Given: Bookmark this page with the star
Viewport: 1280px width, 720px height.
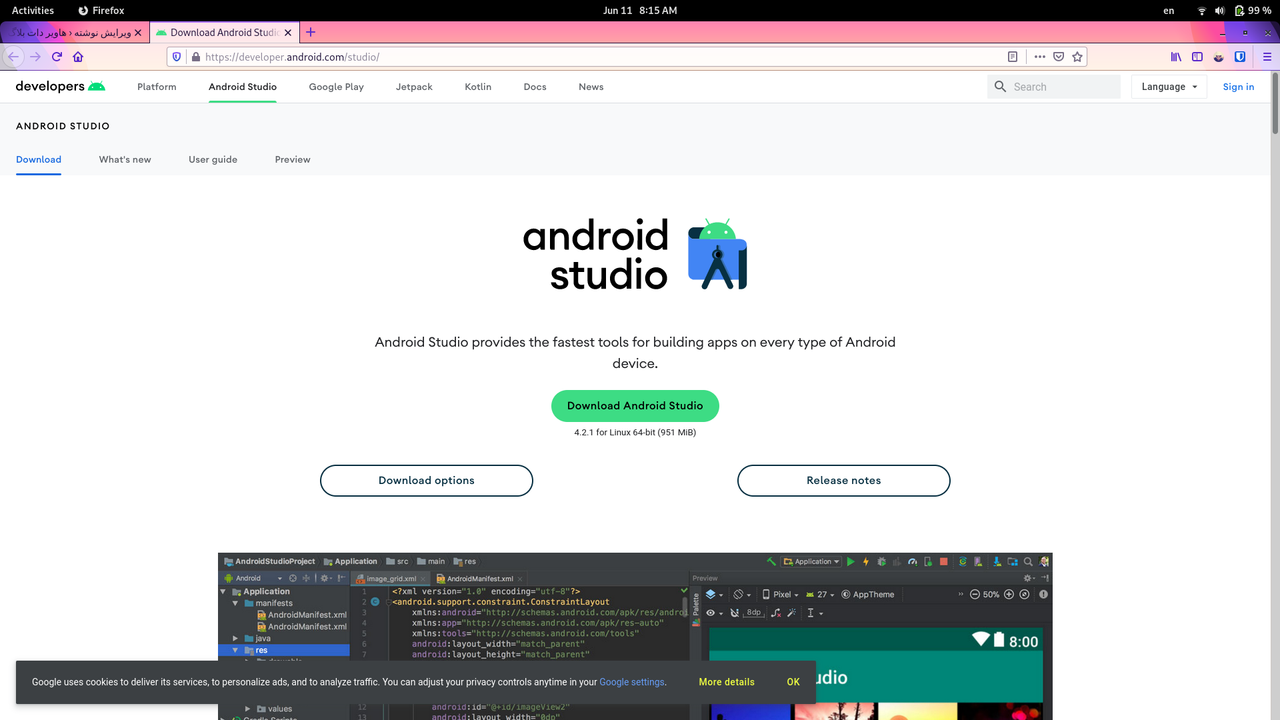Looking at the screenshot, I should [1077, 57].
